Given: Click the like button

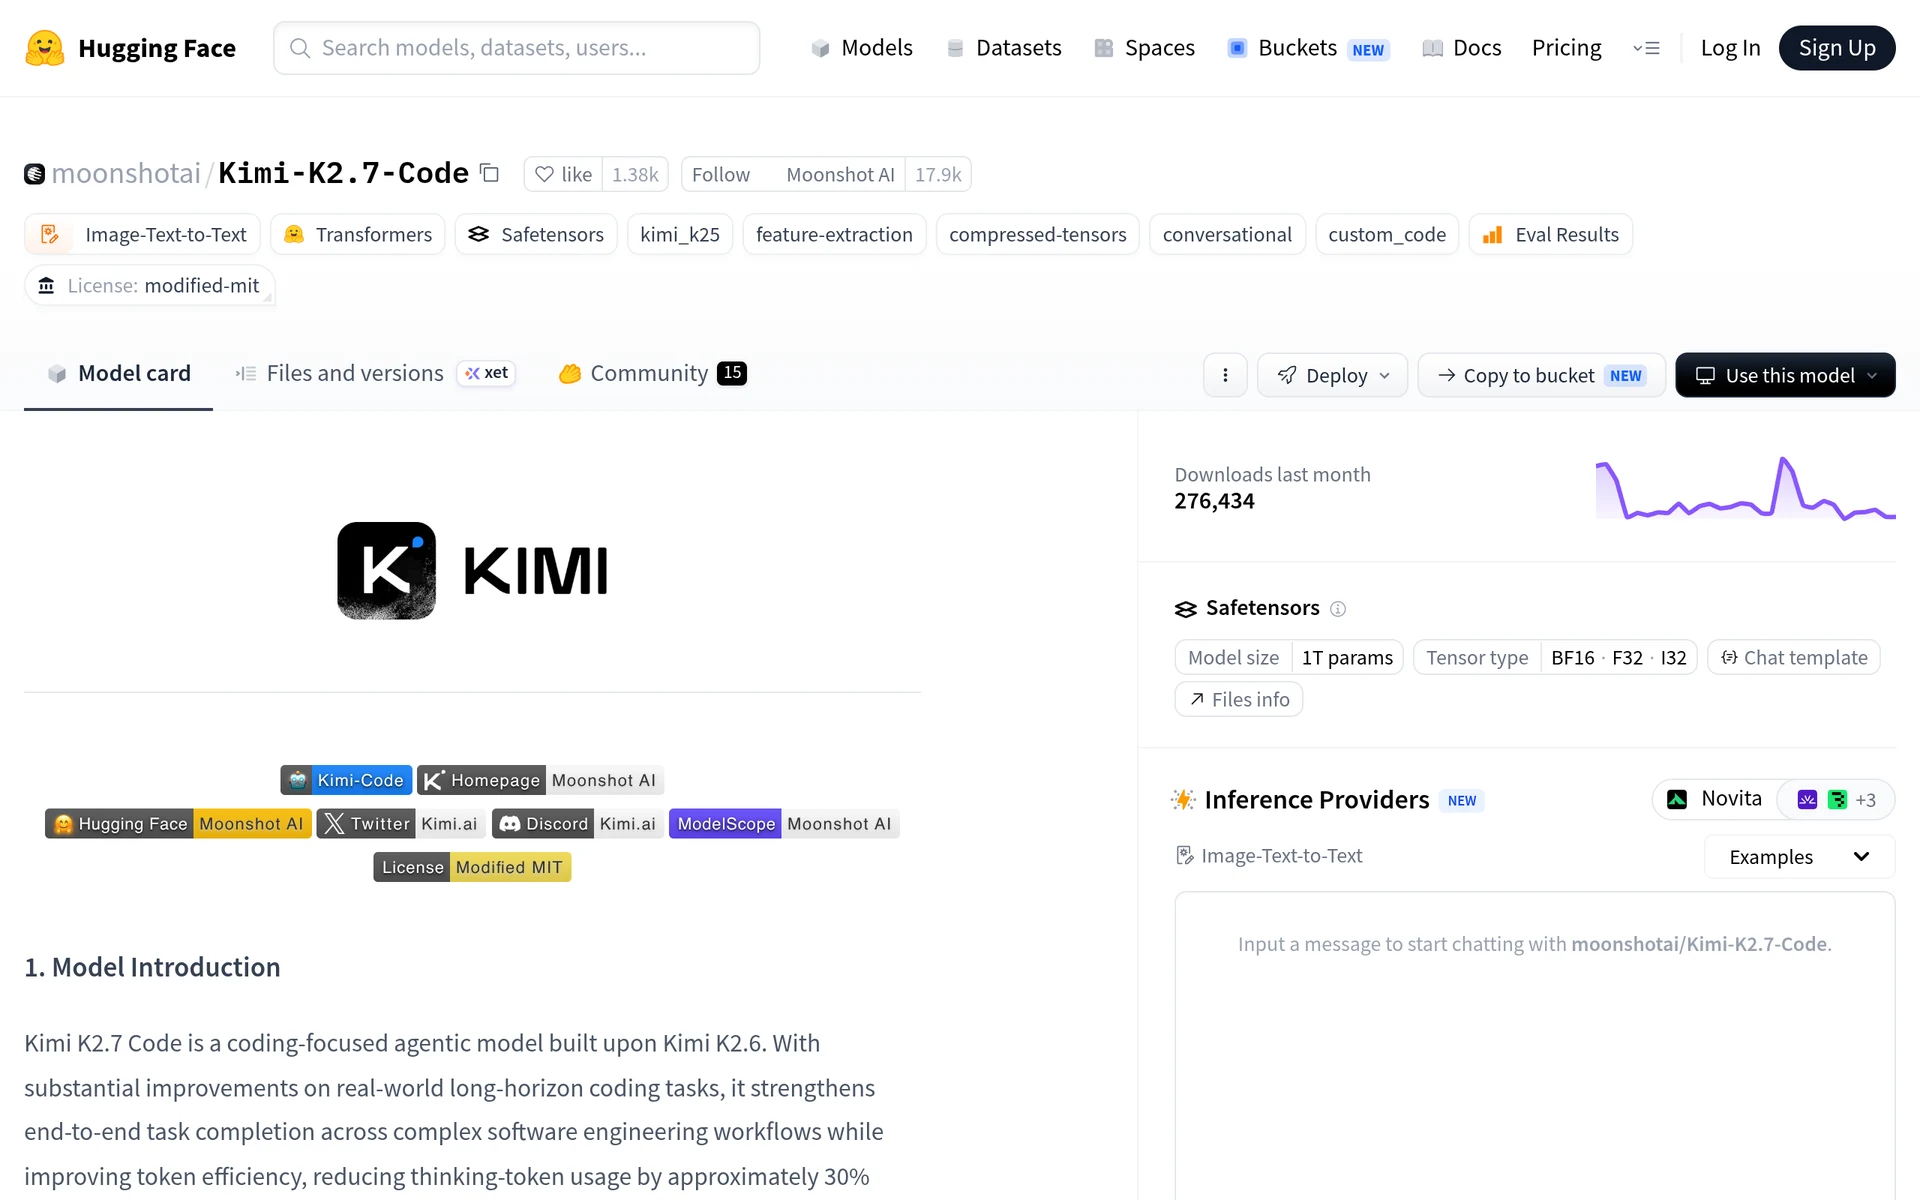Looking at the screenshot, I should pyautogui.click(x=563, y=174).
